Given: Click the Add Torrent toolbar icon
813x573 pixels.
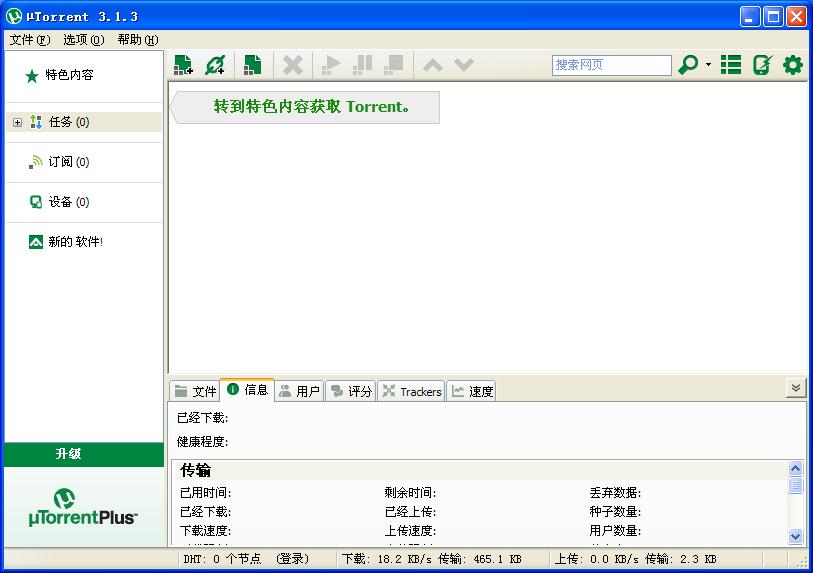Looking at the screenshot, I should pyautogui.click(x=183, y=65).
